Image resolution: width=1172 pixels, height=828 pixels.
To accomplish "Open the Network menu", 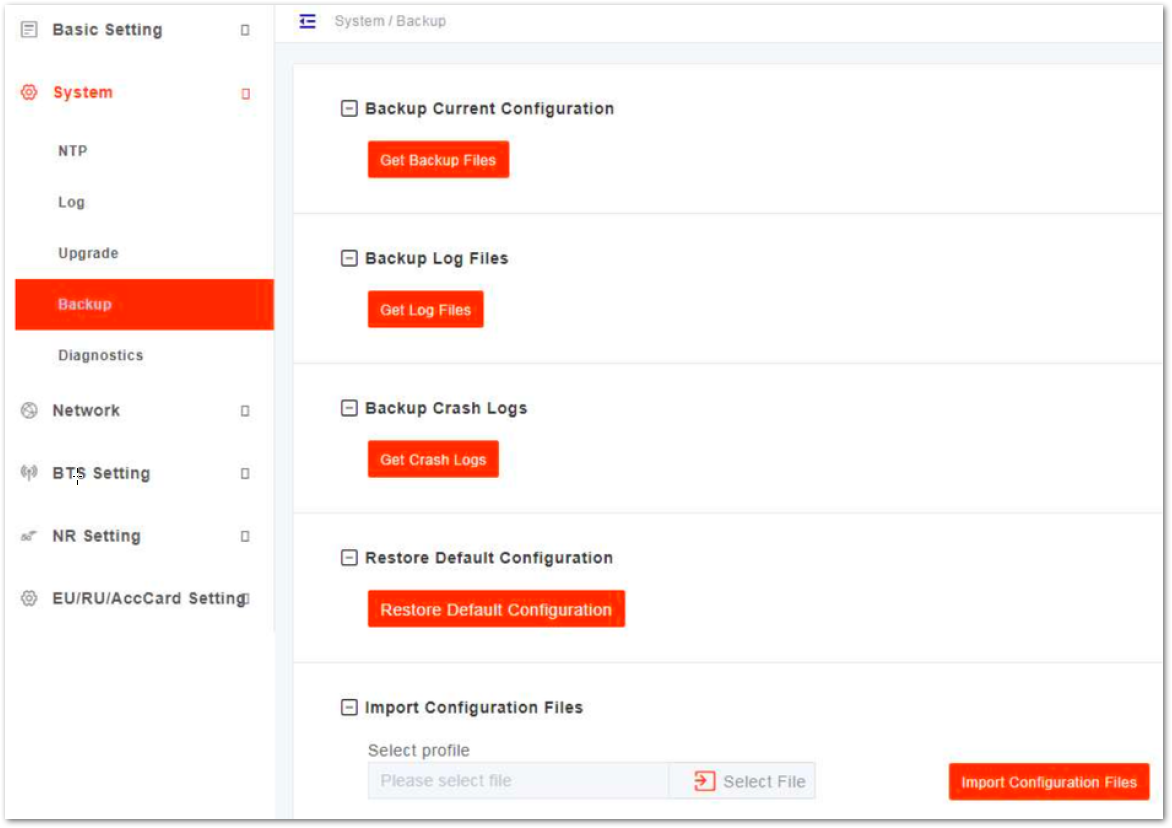I will (x=86, y=410).
